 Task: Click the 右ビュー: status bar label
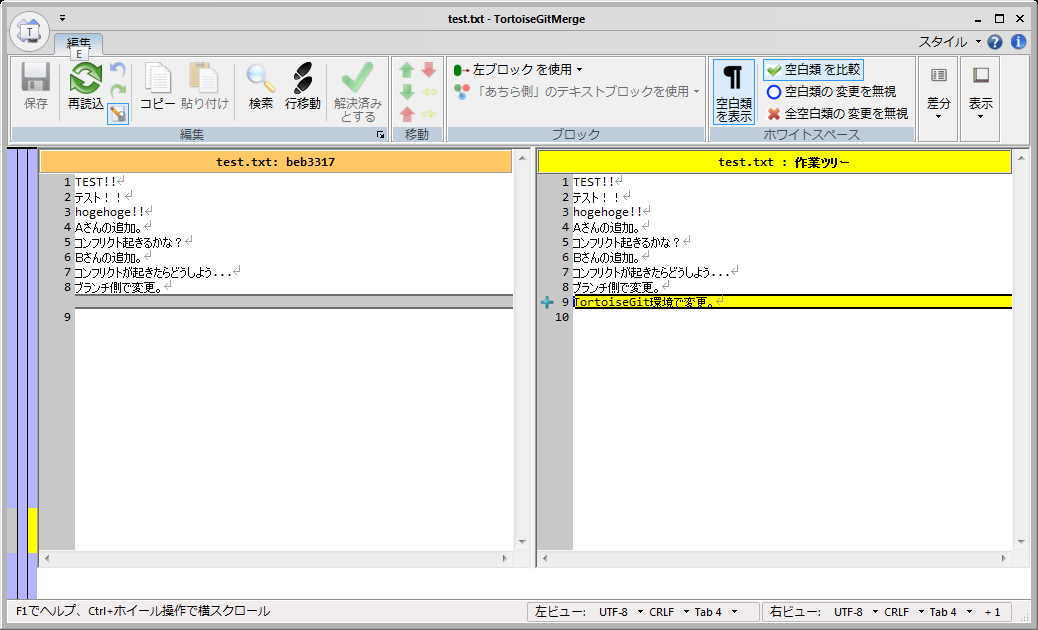(795, 612)
